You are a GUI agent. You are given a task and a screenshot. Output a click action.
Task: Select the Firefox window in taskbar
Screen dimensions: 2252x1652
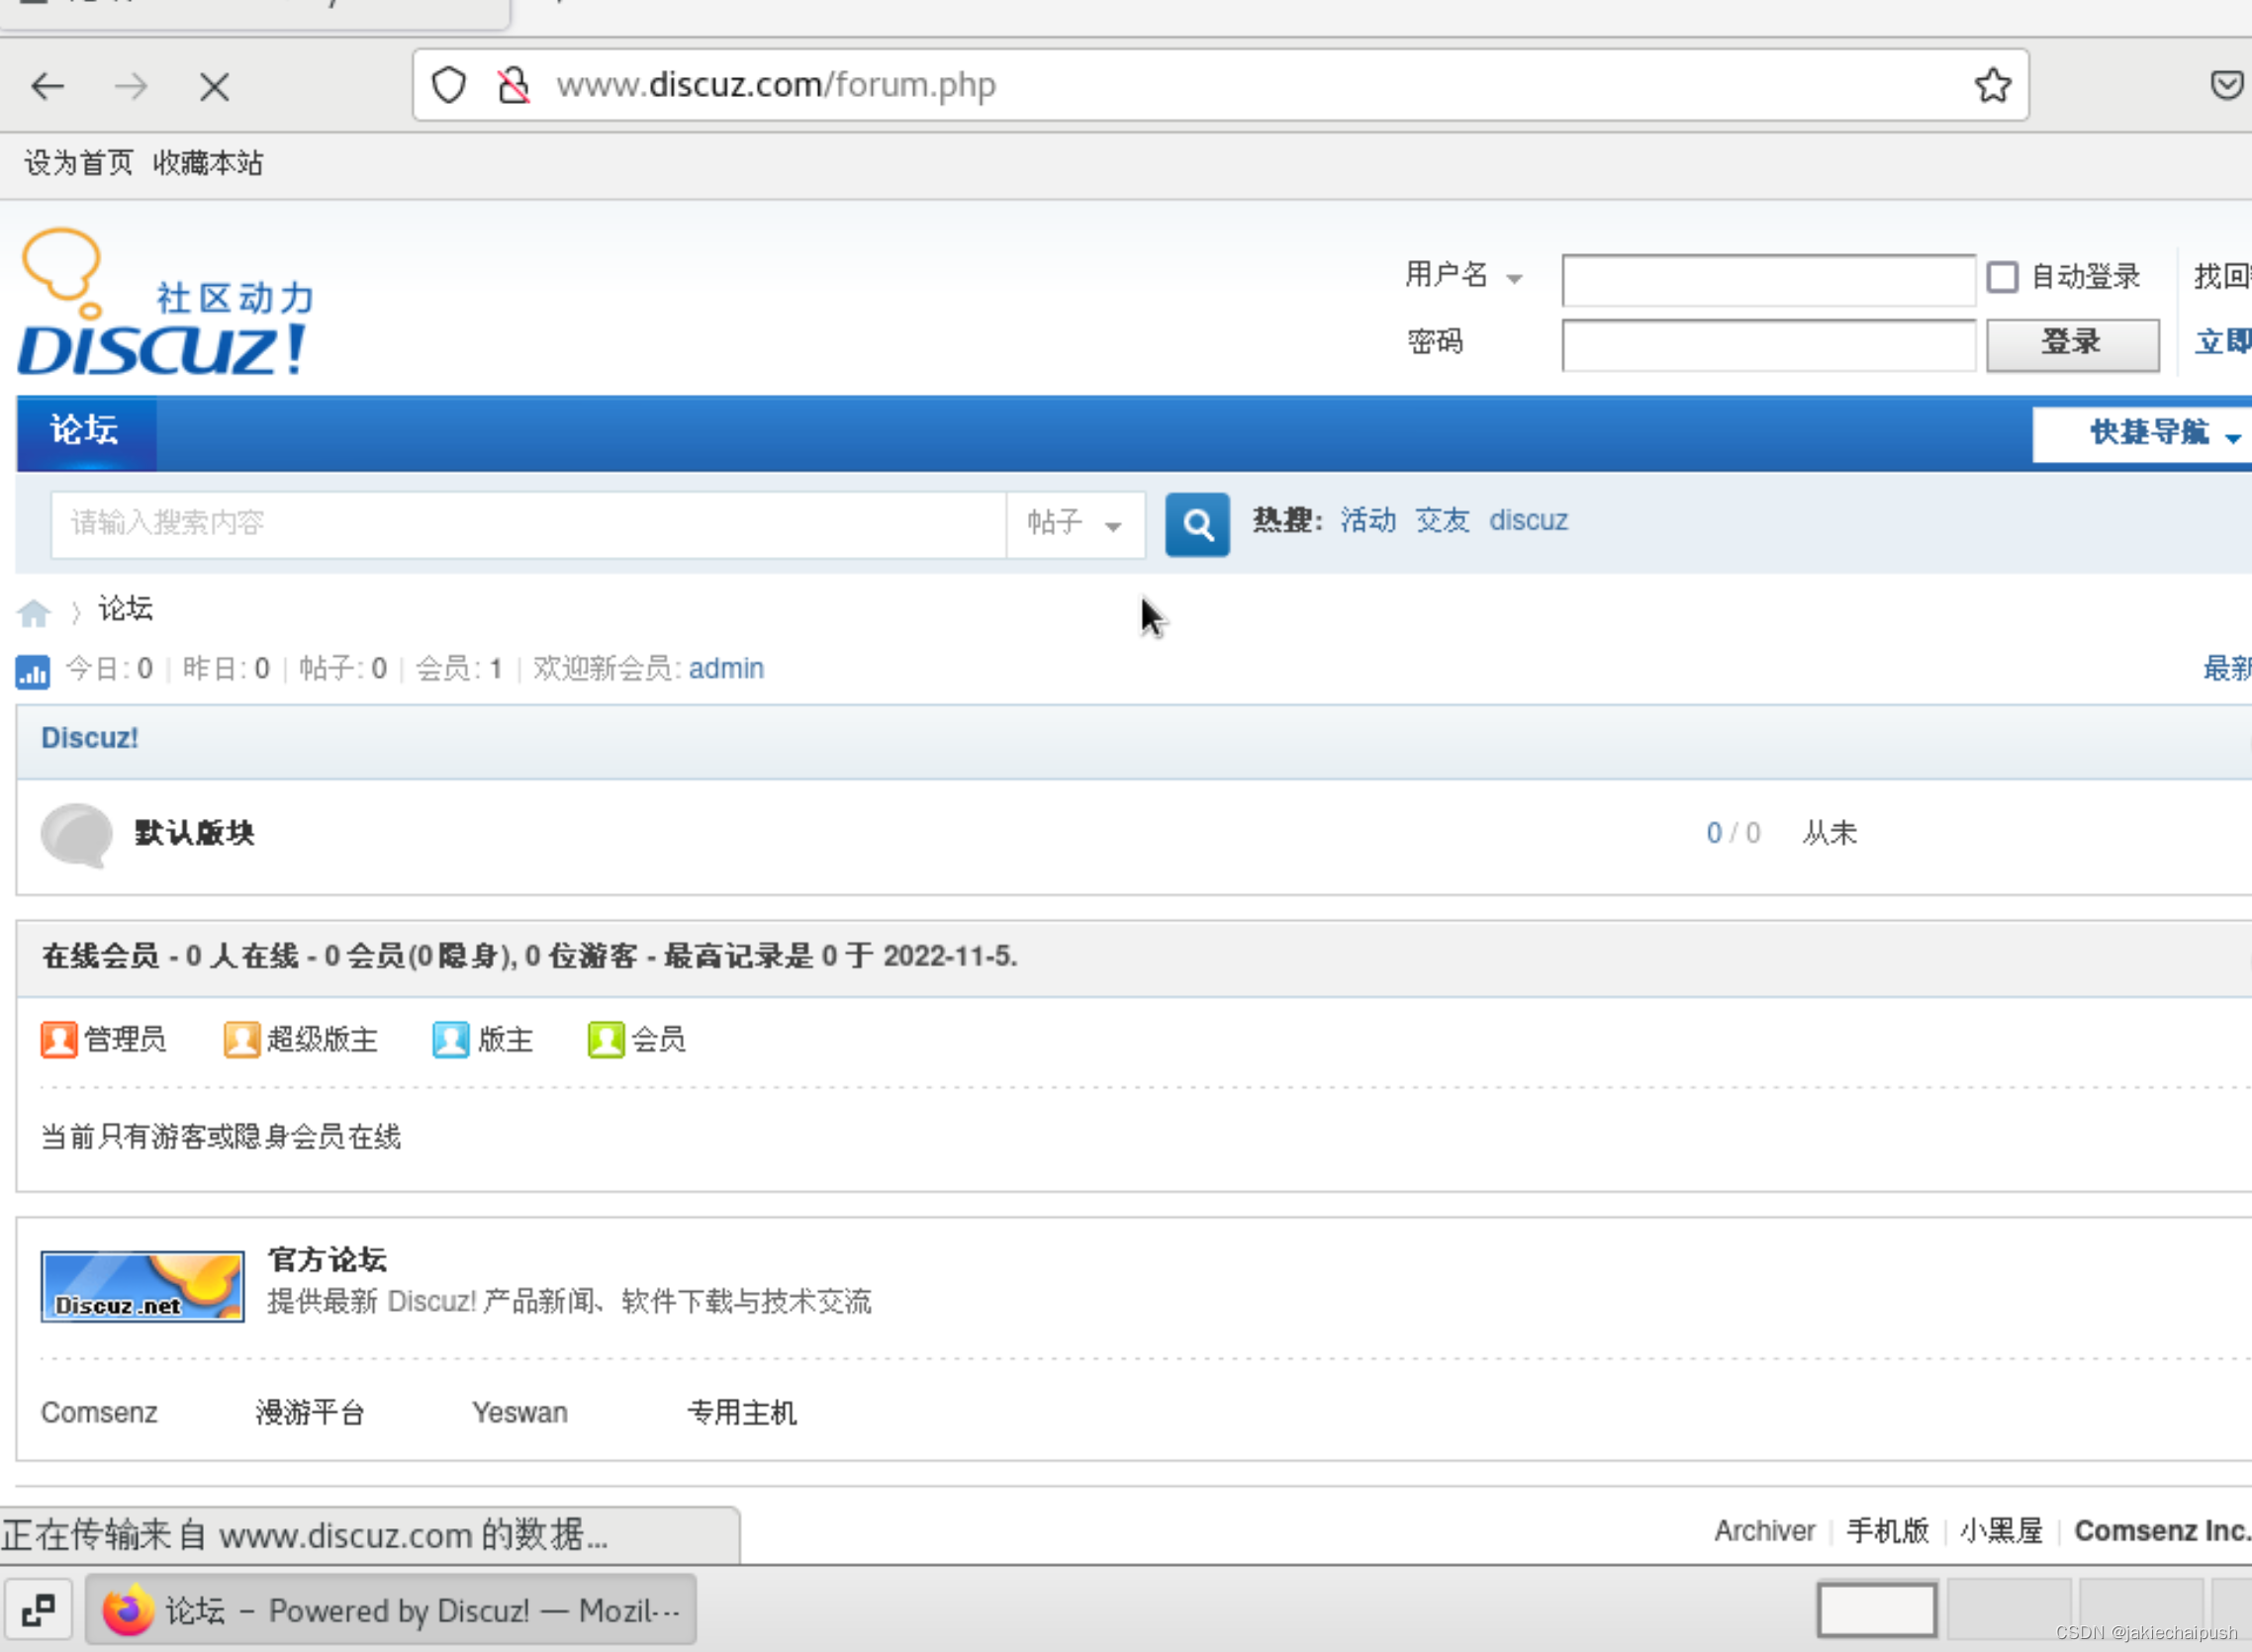click(391, 1610)
